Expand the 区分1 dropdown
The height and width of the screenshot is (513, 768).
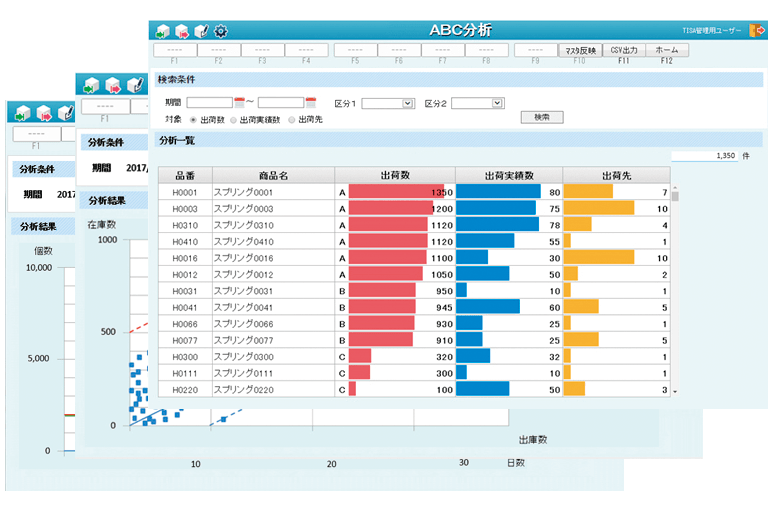407,103
